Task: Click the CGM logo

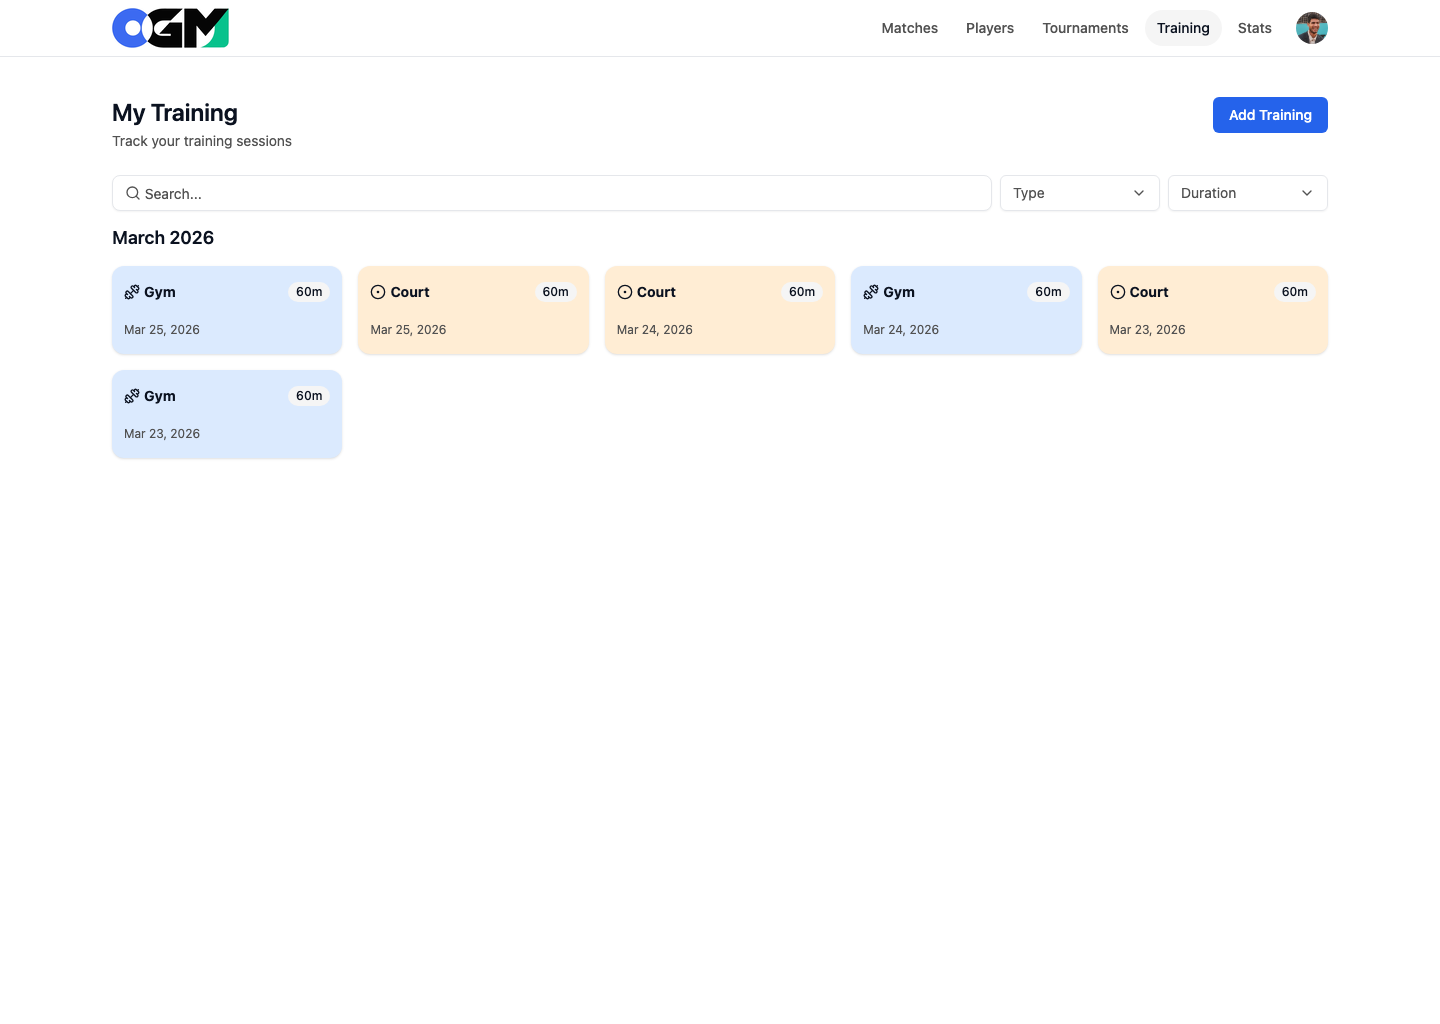Action: [170, 28]
